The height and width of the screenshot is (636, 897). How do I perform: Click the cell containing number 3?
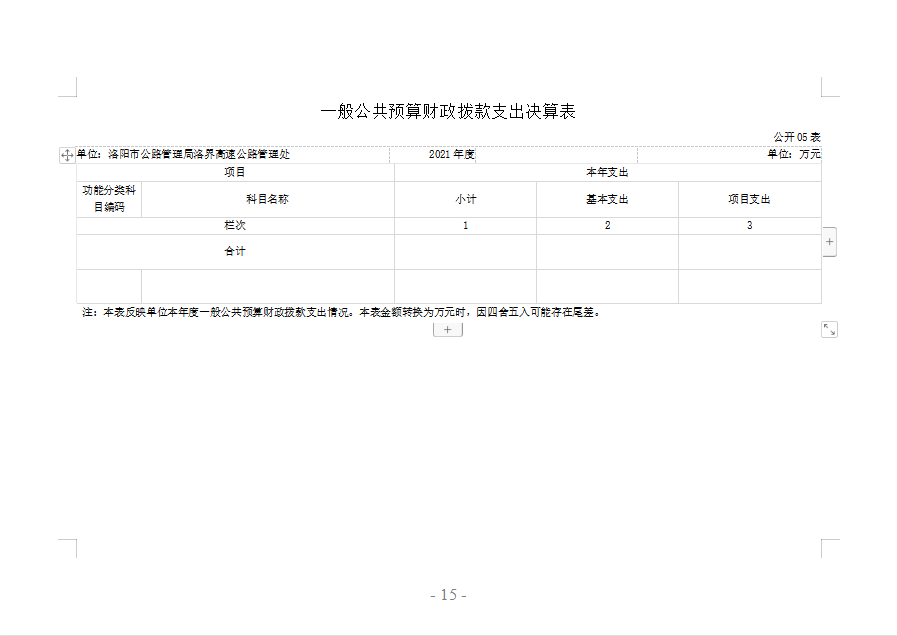[749, 225]
